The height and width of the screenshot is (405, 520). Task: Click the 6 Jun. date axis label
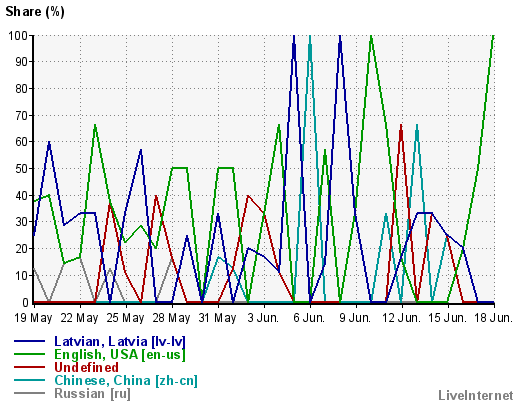click(x=309, y=318)
